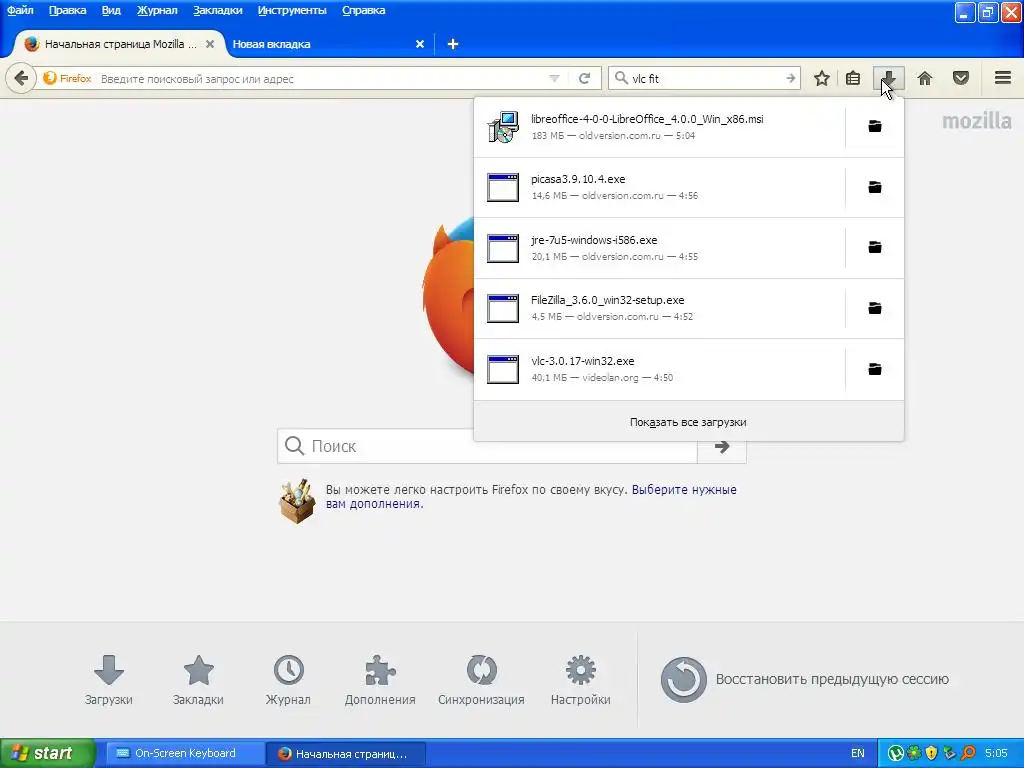The height and width of the screenshot is (768, 1024).
Task: Open folder containing picasa3.9.10.4.exe
Action: click(x=874, y=187)
